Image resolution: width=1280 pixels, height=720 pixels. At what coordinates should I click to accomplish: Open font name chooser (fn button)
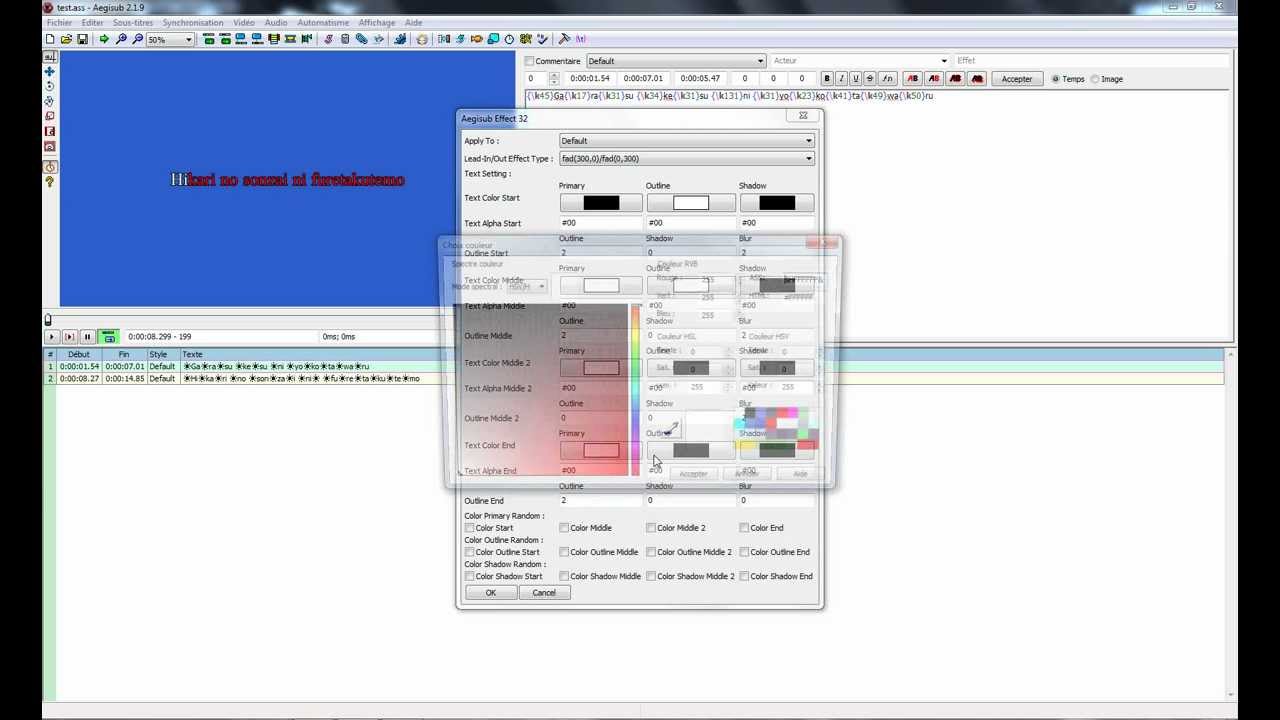point(887,79)
